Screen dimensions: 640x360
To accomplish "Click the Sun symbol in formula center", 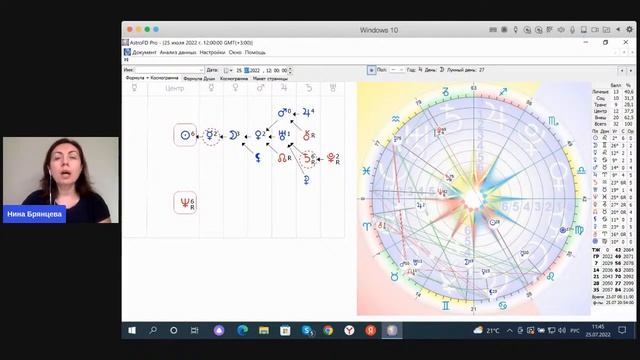I will point(185,135).
